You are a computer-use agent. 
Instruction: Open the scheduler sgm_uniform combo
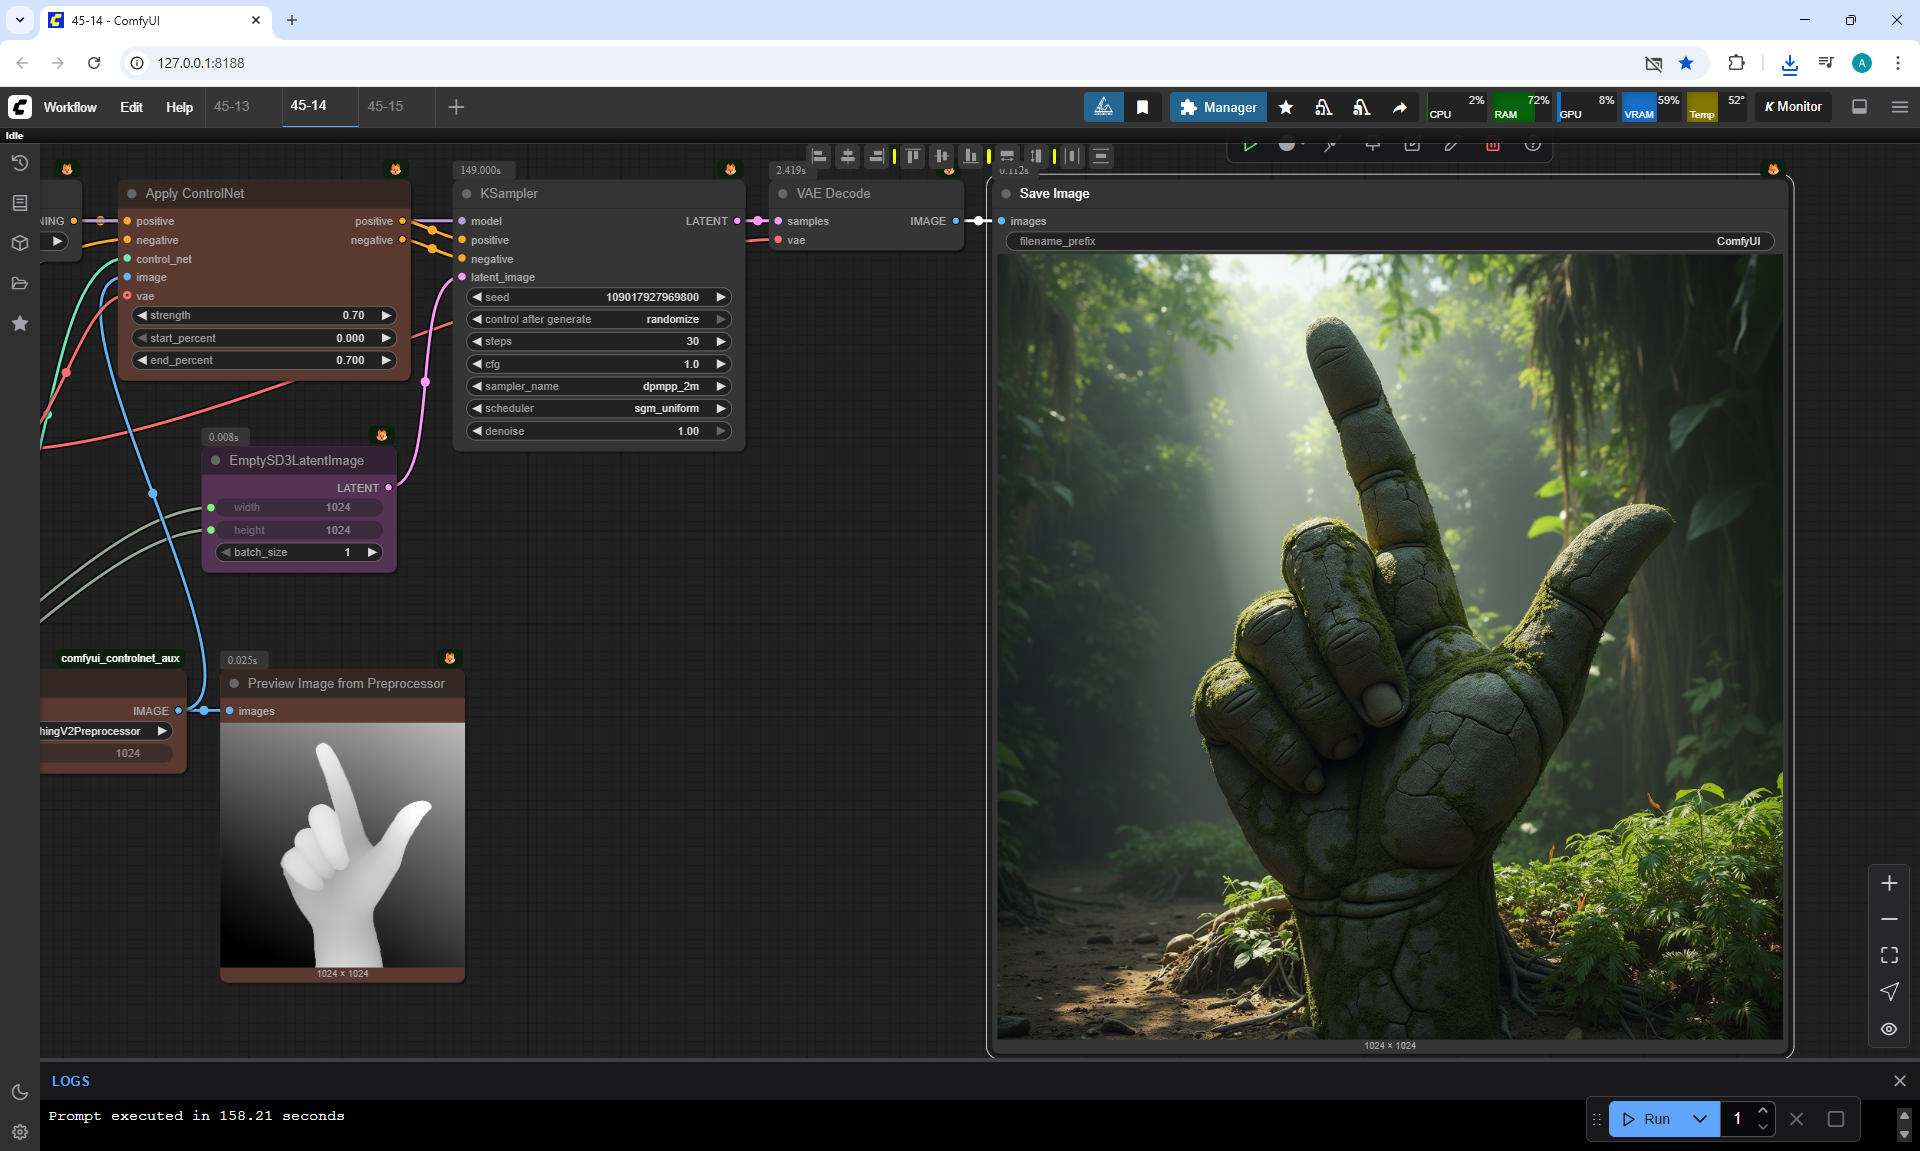pyautogui.click(x=598, y=408)
